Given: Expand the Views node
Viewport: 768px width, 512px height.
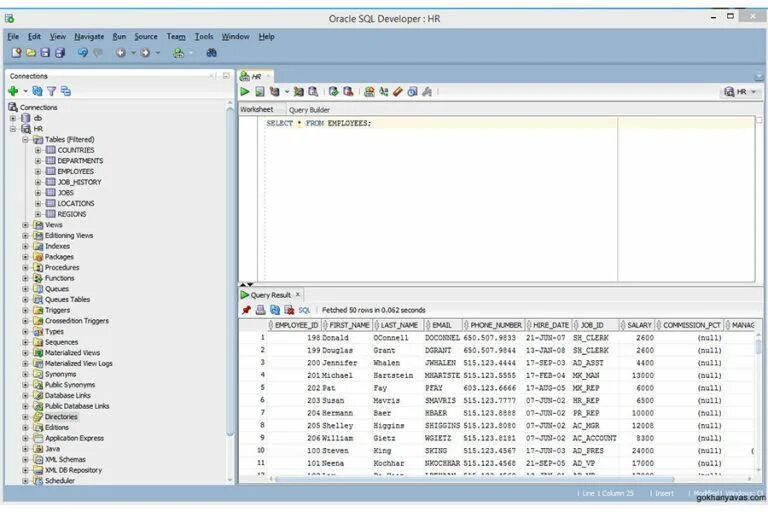Looking at the screenshot, I should pos(25,225).
